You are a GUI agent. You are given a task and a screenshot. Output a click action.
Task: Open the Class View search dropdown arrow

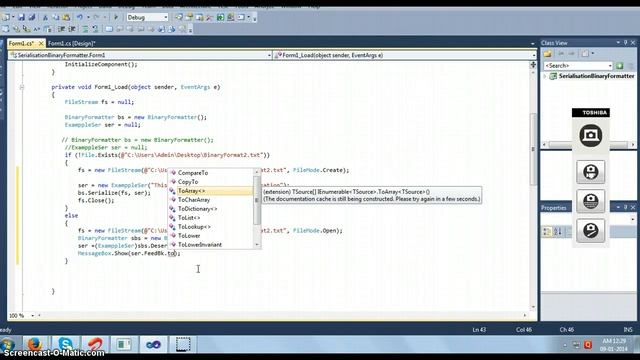(x=610, y=66)
